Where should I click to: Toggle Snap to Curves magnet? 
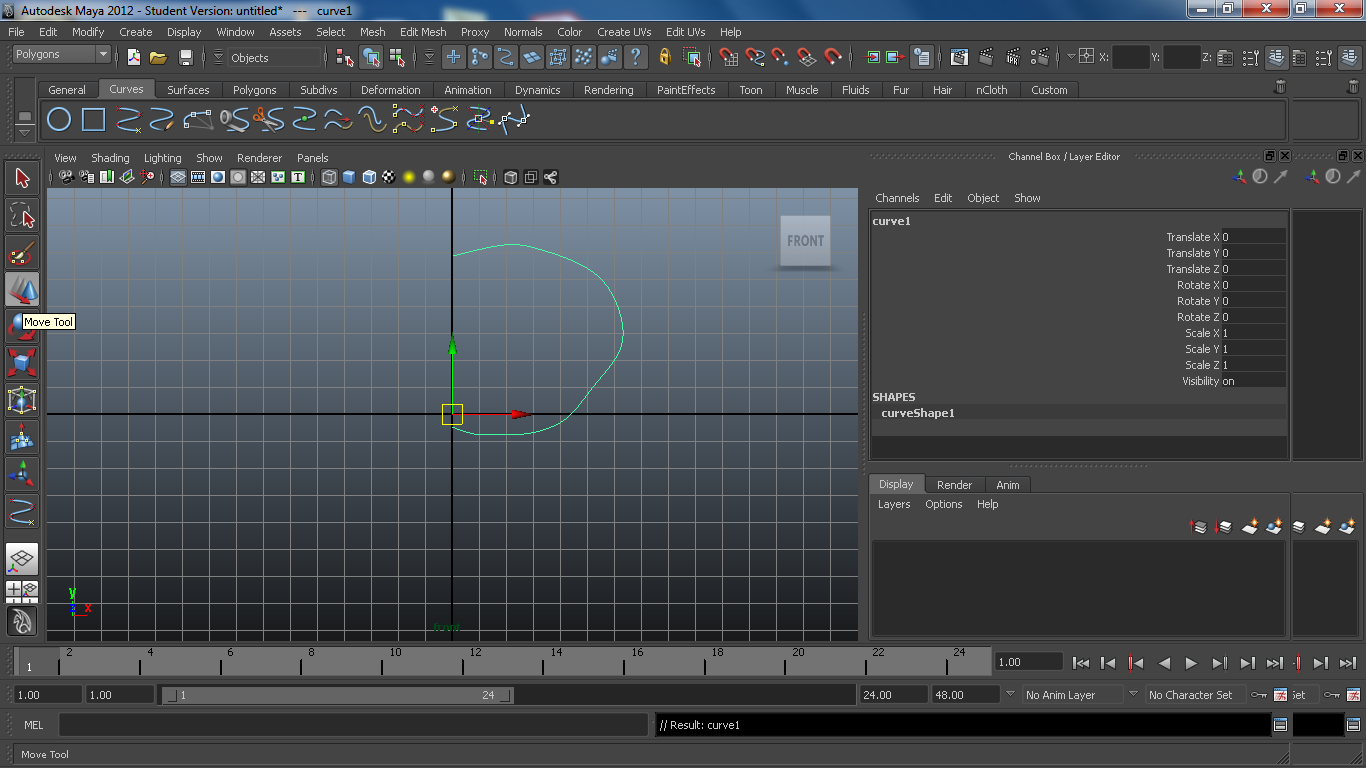pyautogui.click(x=755, y=57)
